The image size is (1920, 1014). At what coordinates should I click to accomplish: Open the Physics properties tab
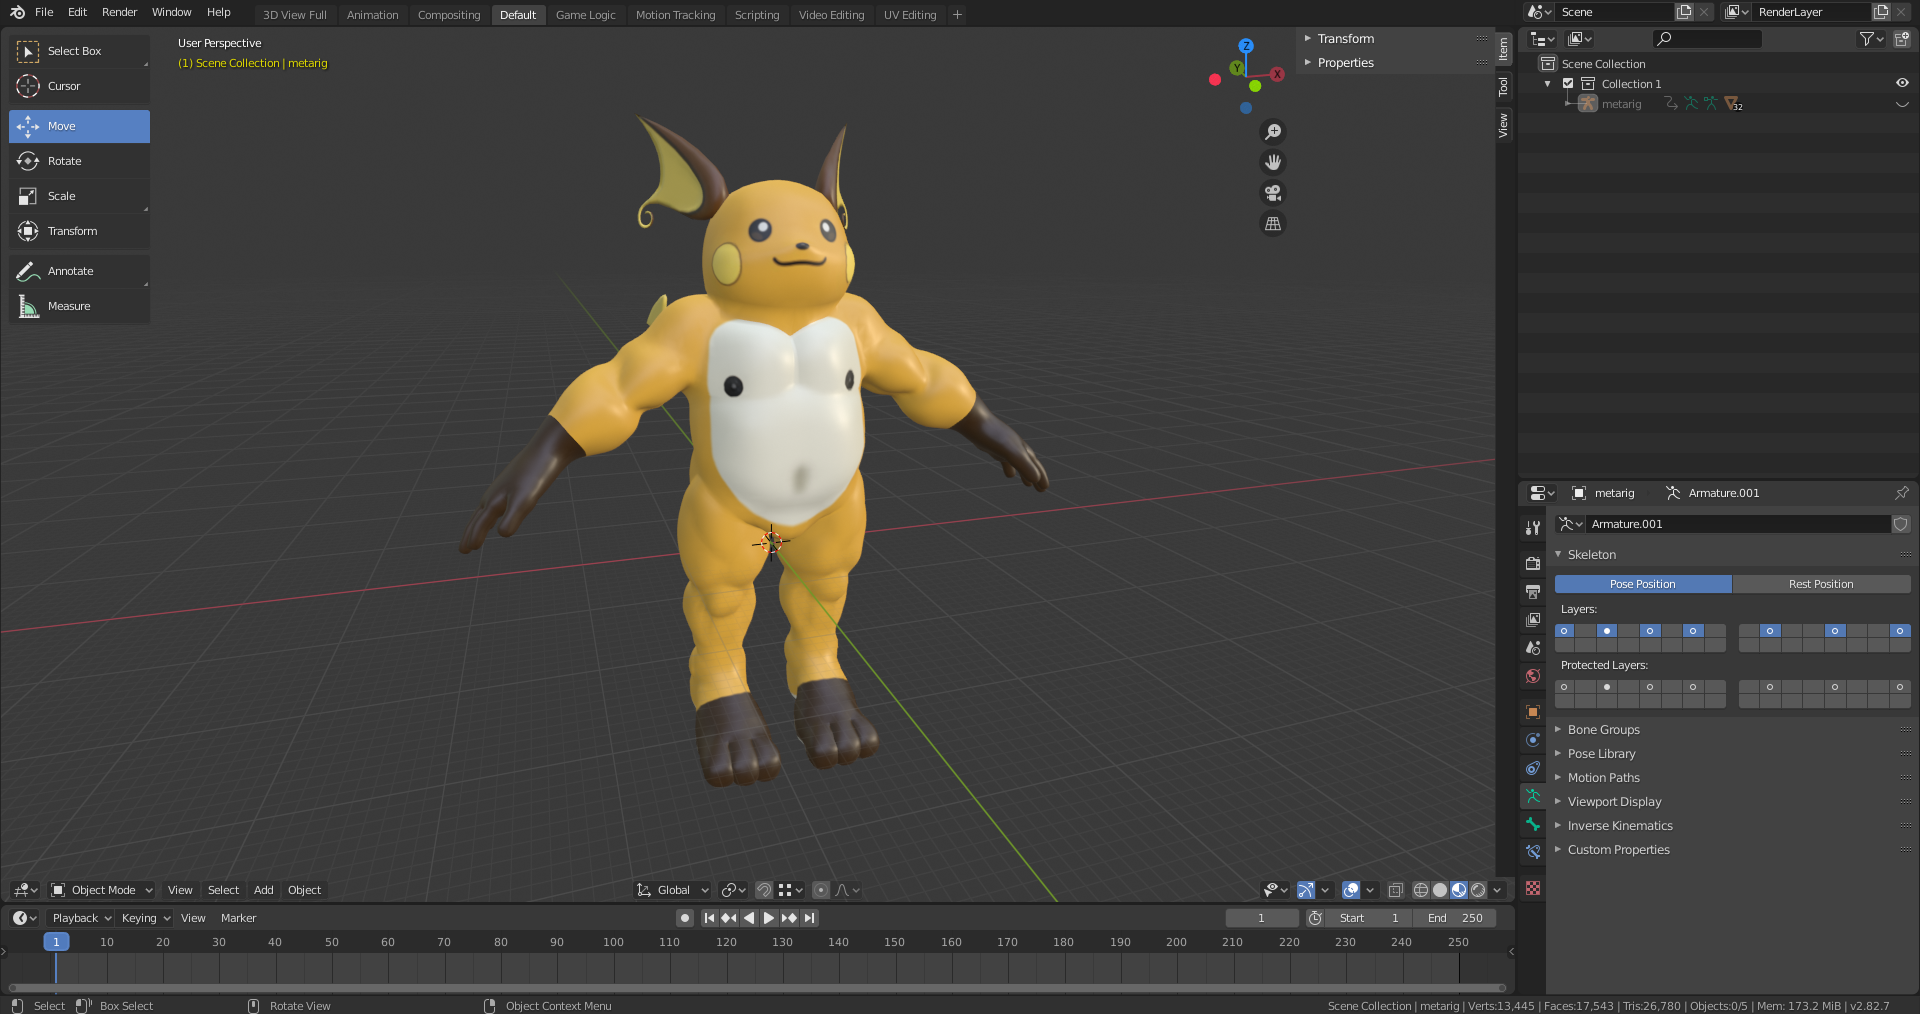point(1532,740)
